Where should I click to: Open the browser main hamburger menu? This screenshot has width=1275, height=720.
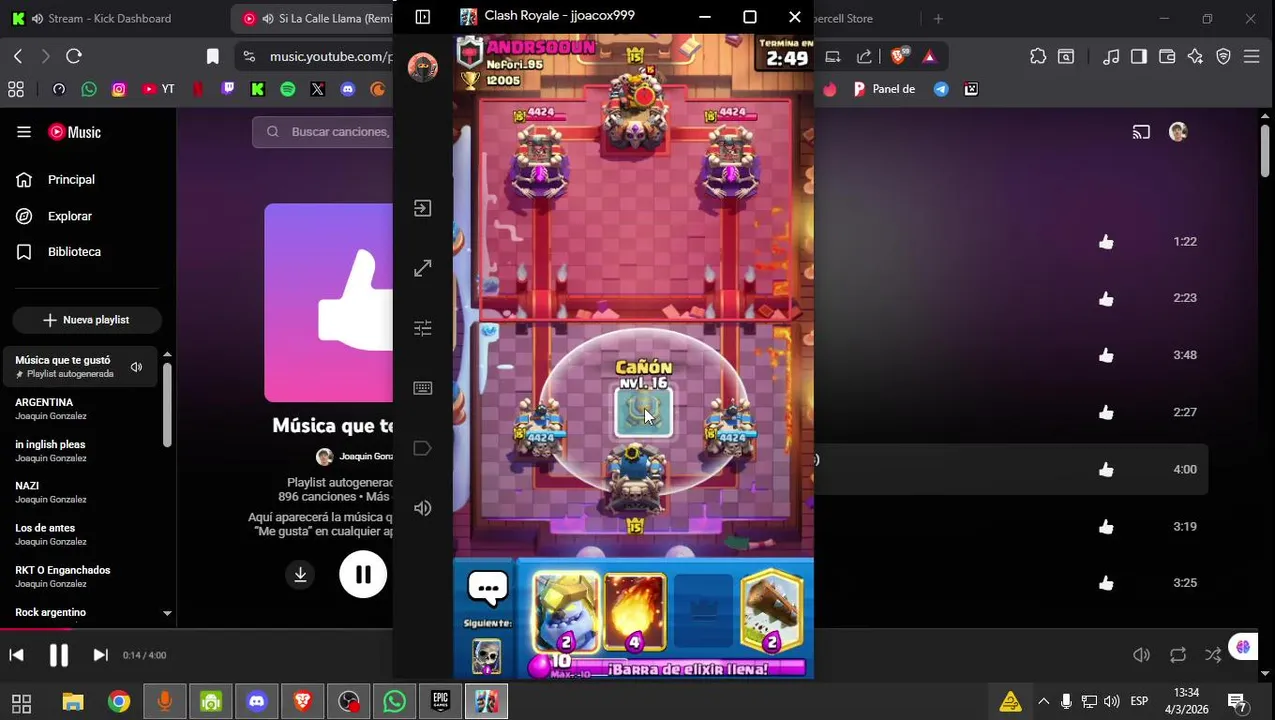1251,56
